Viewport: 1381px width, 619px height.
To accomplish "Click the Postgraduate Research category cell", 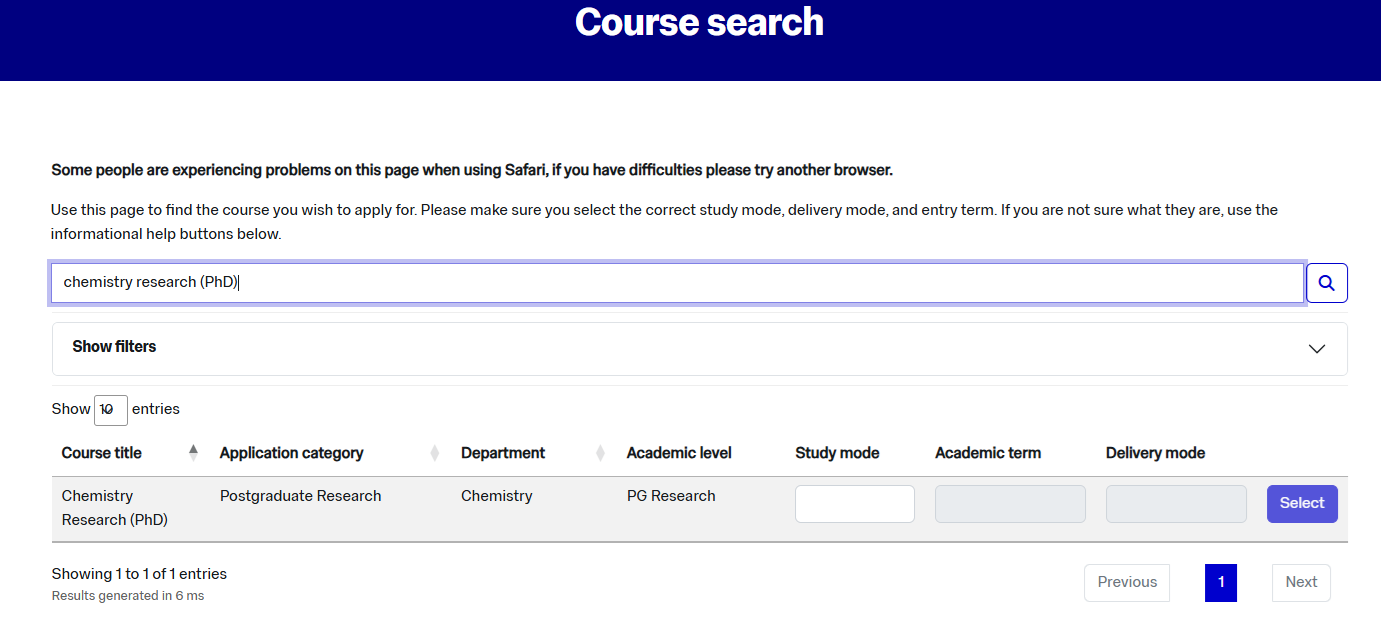I will click(300, 496).
